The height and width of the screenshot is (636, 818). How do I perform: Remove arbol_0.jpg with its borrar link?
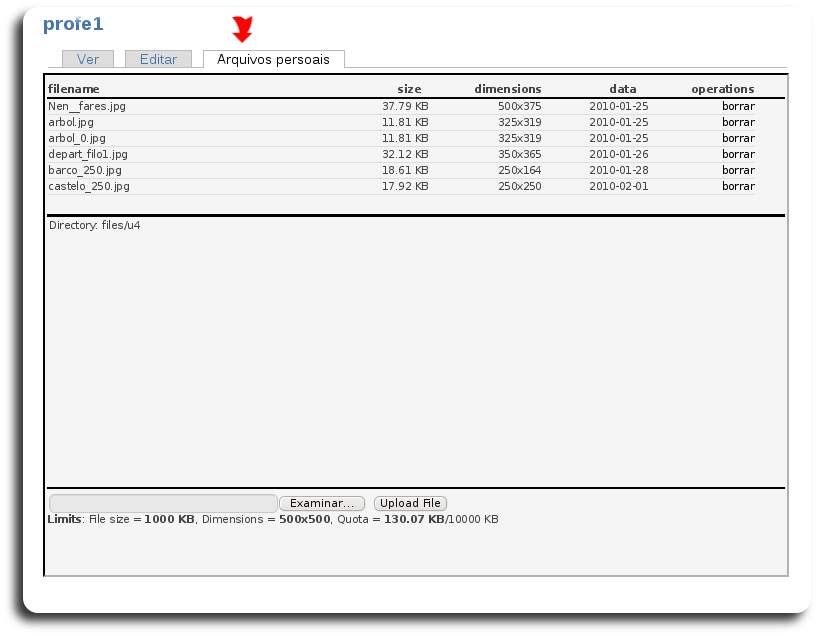(738, 138)
